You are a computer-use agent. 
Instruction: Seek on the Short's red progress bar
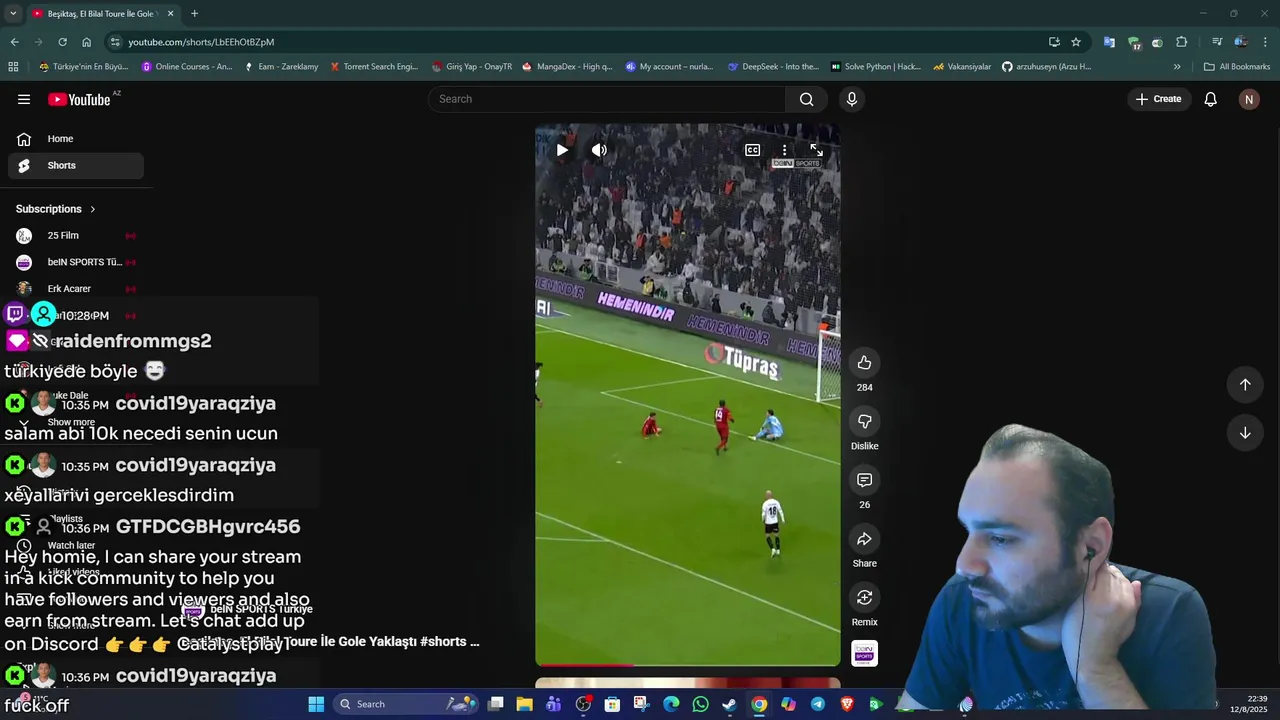pos(688,664)
